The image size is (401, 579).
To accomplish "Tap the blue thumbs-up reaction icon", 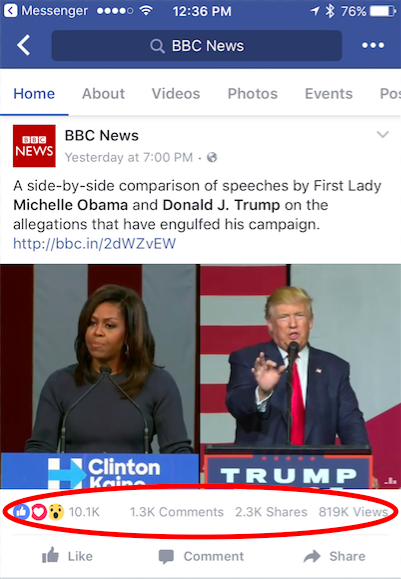I will click(x=21, y=512).
